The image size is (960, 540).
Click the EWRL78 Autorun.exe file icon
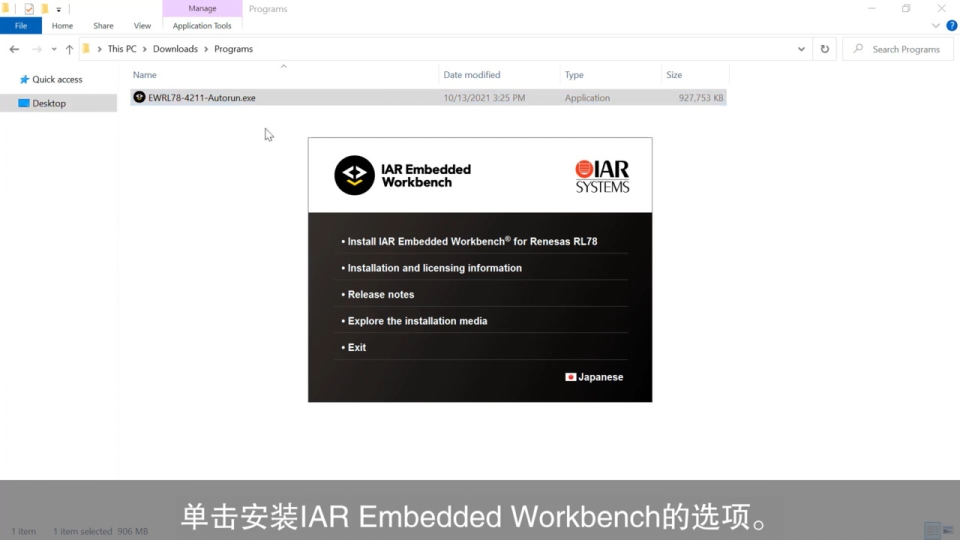139,98
